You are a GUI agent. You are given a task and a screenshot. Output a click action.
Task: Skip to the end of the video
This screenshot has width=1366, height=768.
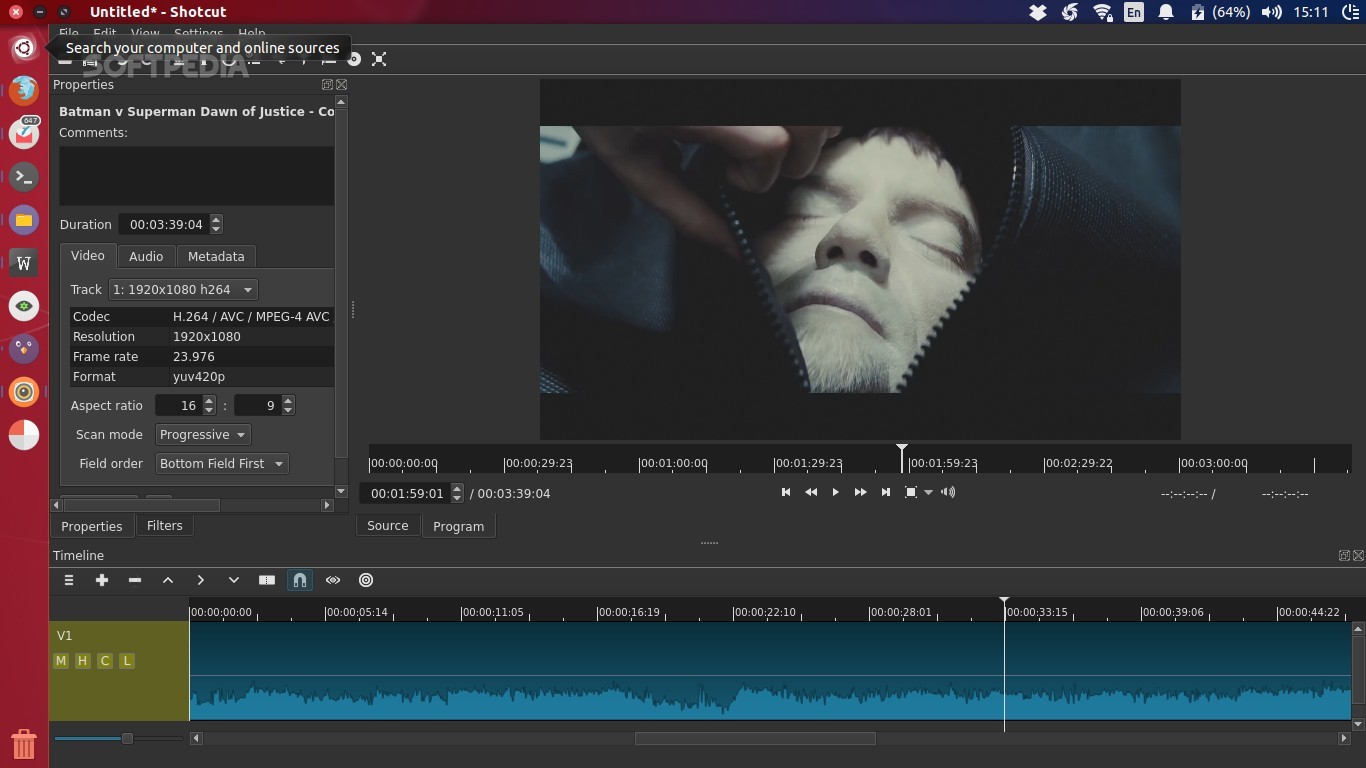pos(885,492)
